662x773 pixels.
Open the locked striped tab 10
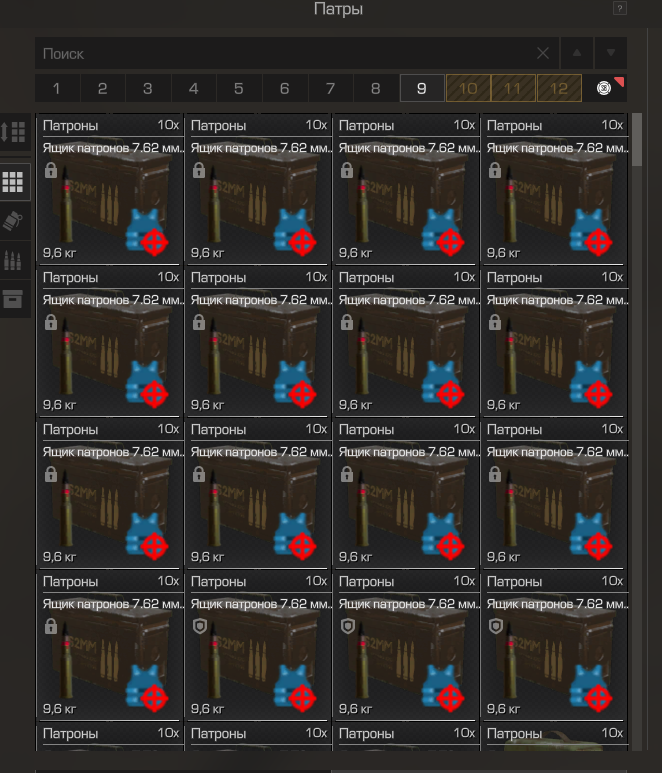(x=468, y=88)
